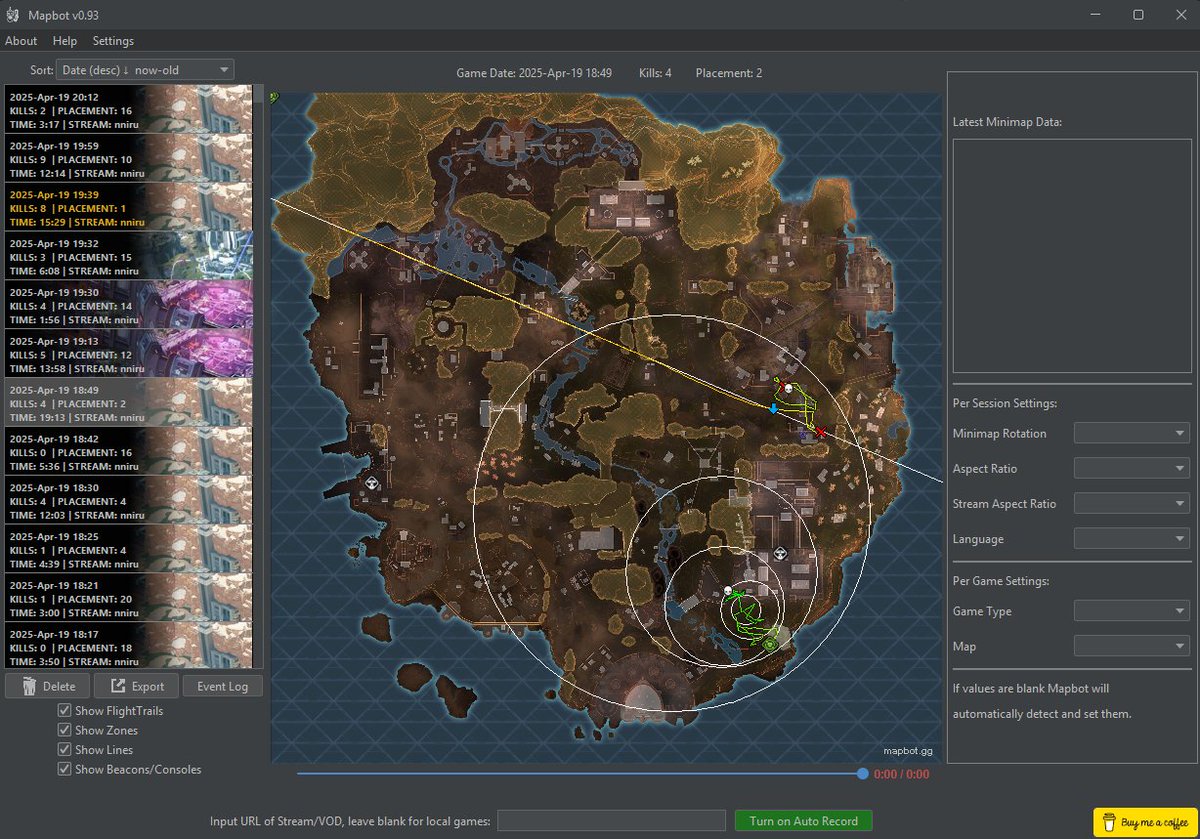The height and width of the screenshot is (839, 1200).
Task: Click the coffee cup icon on Buy me a coffee
Action: pos(1107,823)
